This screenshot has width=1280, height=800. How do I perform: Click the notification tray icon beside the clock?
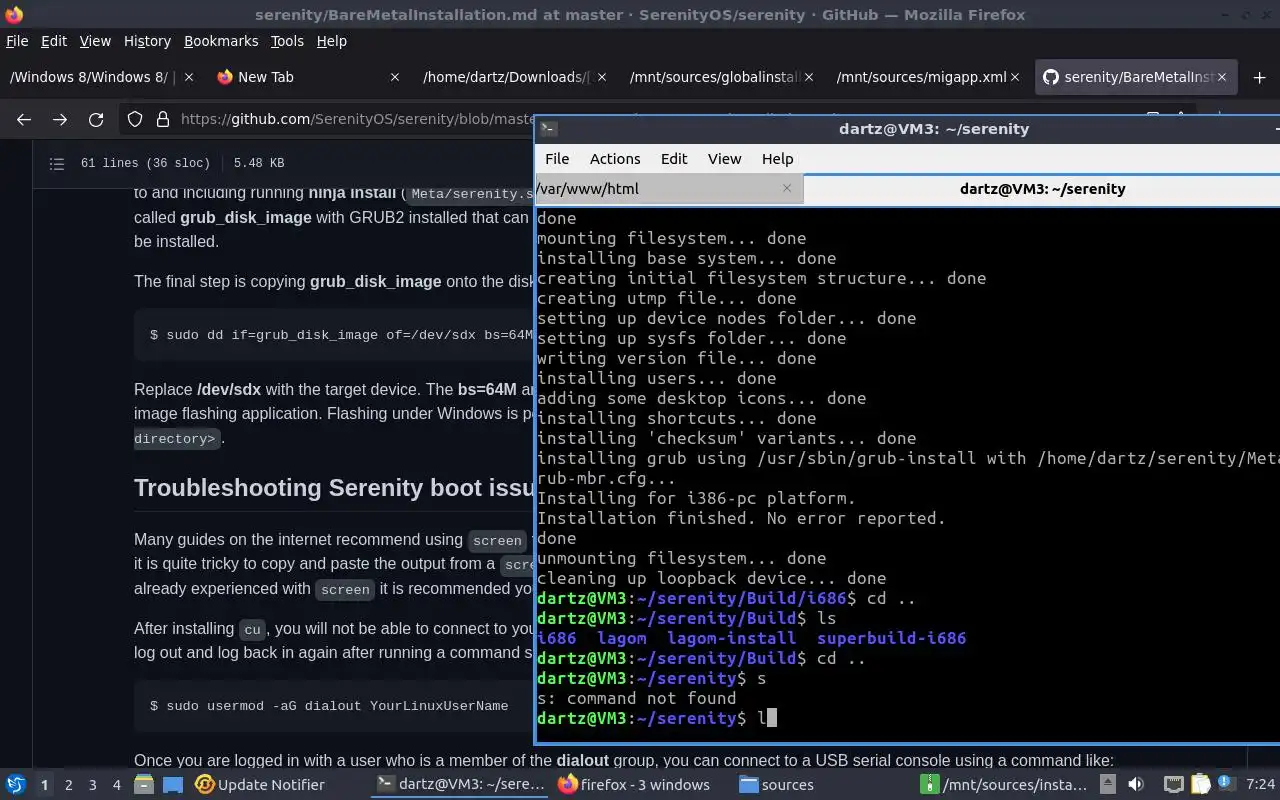1226,785
